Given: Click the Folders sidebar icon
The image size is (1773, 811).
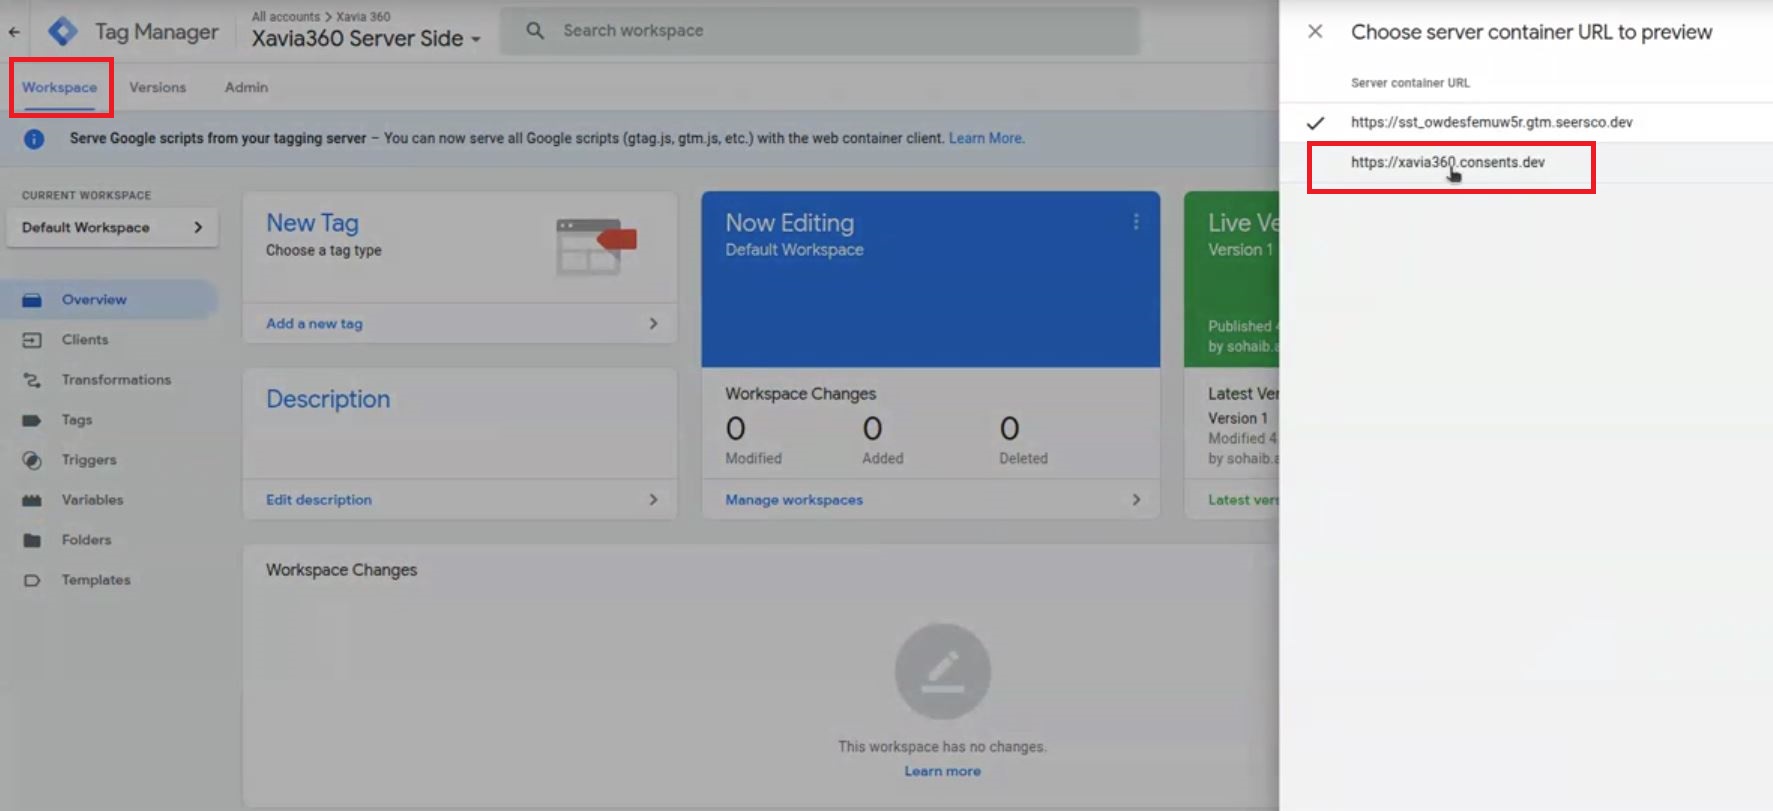Looking at the screenshot, I should pos(32,540).
